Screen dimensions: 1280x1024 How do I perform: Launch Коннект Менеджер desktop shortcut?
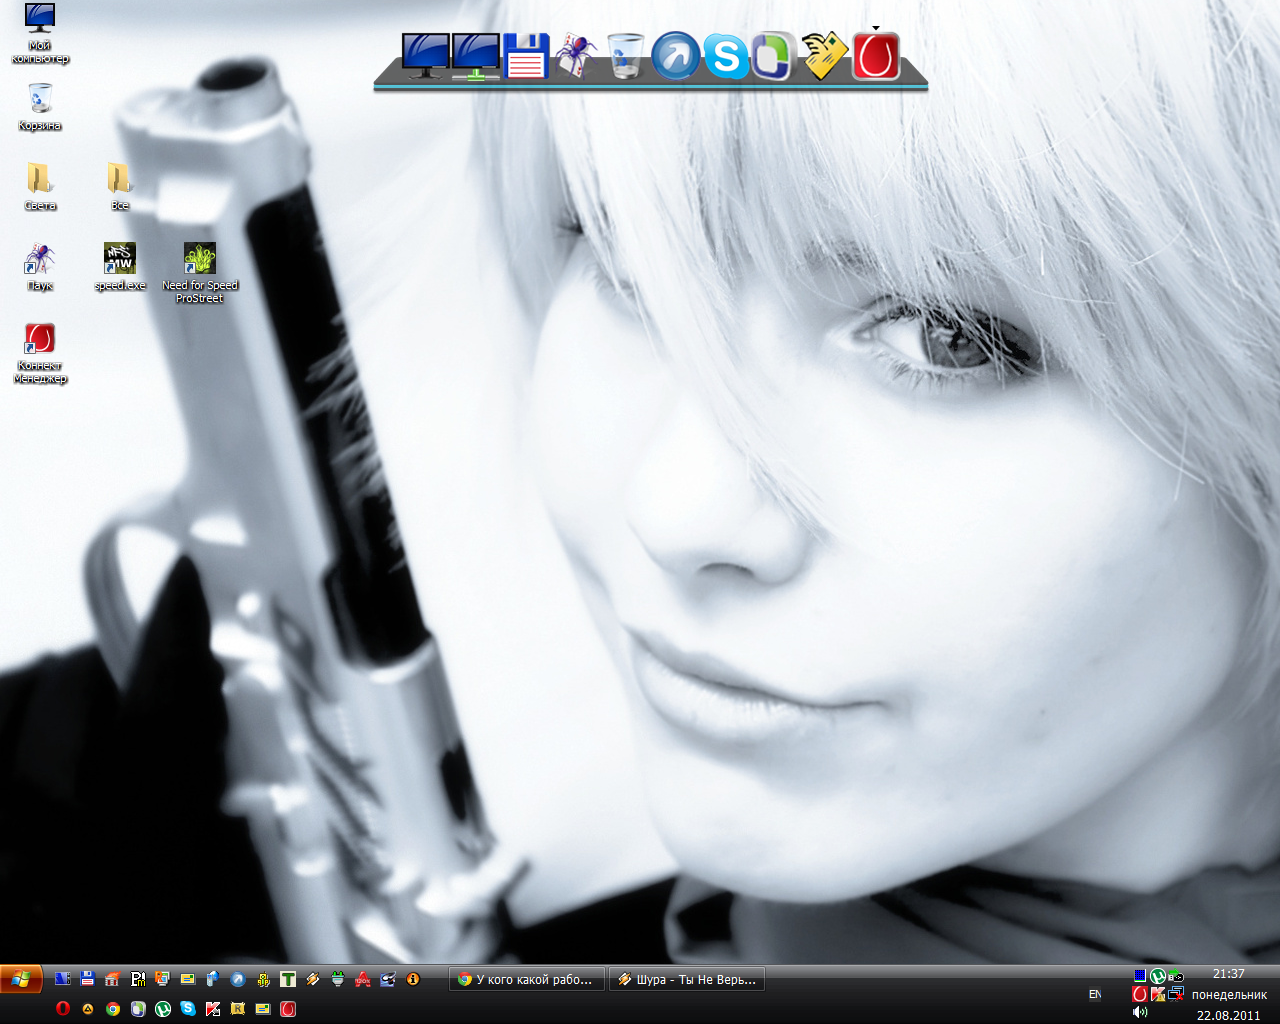[40, 340]
